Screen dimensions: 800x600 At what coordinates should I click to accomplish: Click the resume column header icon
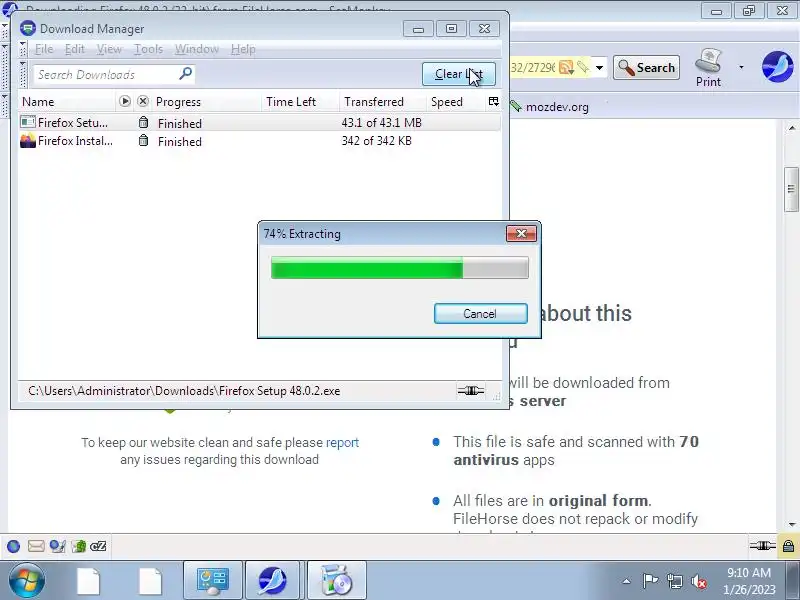point(125,101)
